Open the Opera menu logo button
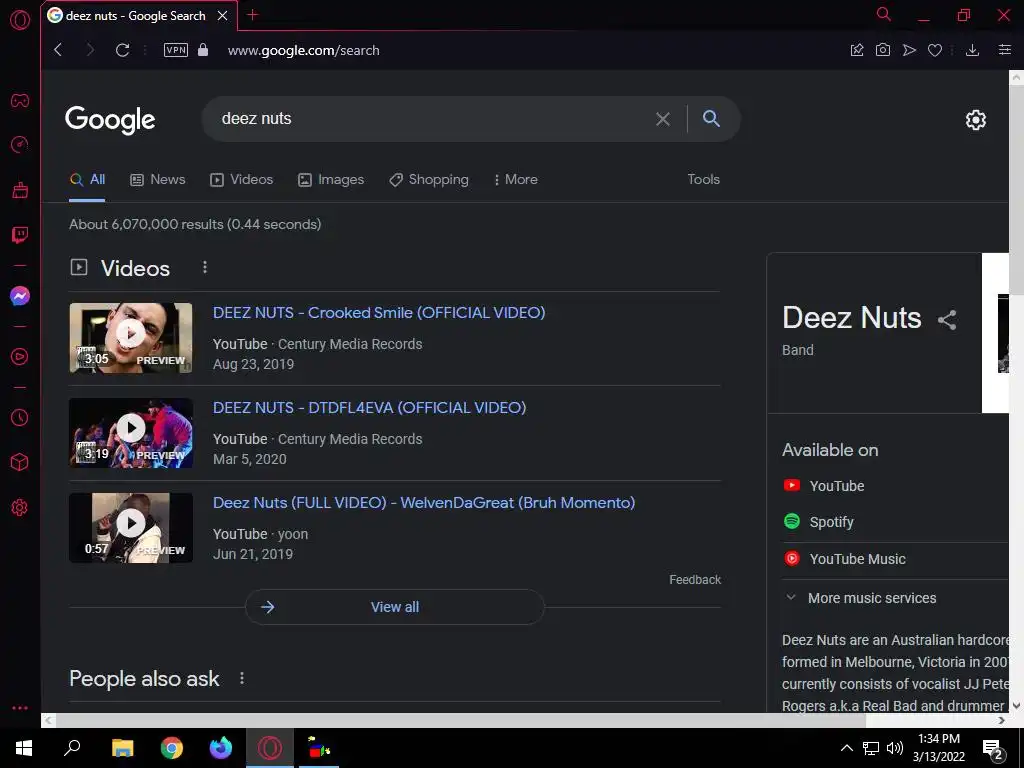Viewport: 1024px width, 768px height. pos(20,20)
